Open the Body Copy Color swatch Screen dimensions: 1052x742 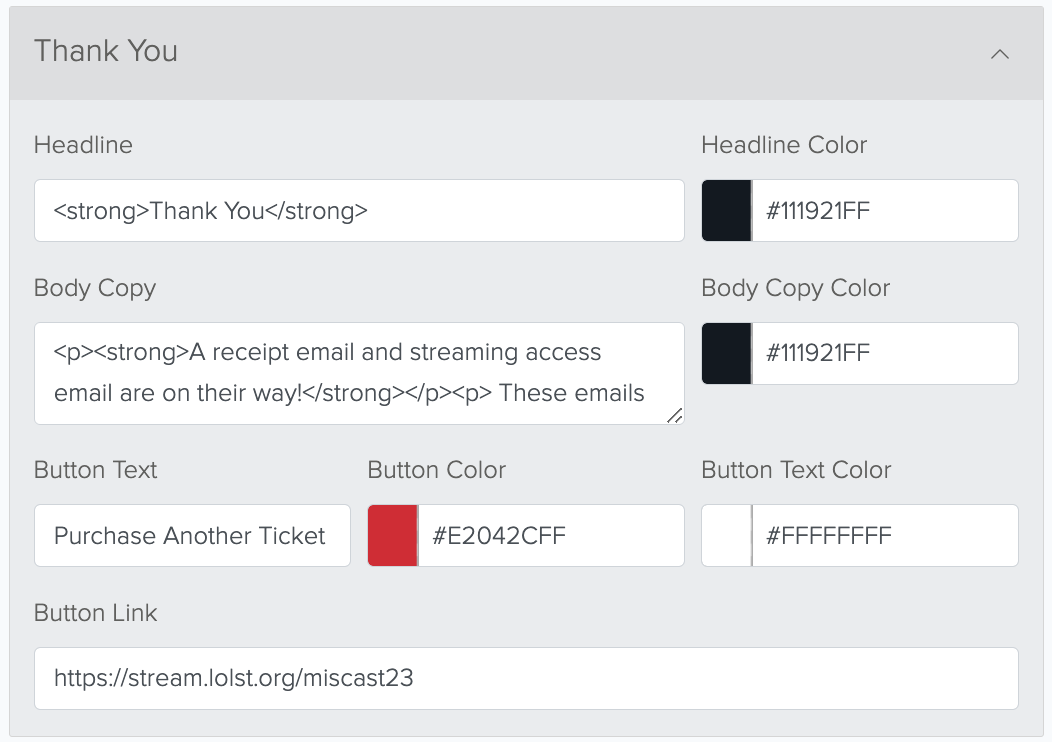[x=727, y=354]
